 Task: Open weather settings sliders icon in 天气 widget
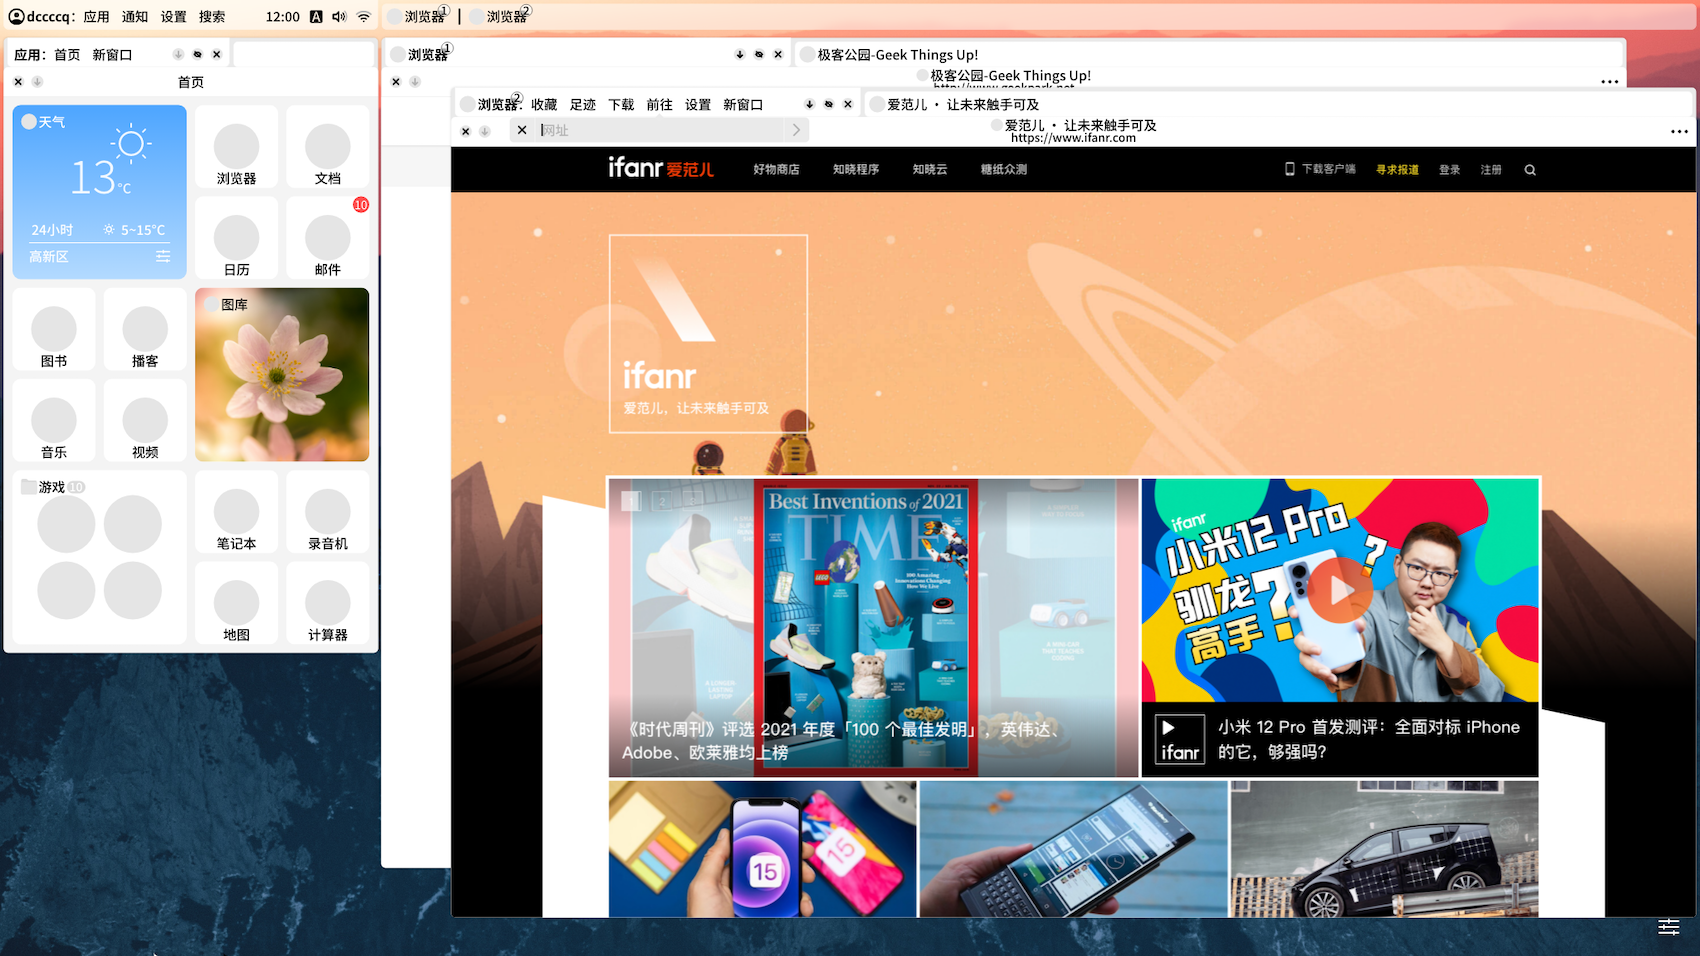pos(163,257)
